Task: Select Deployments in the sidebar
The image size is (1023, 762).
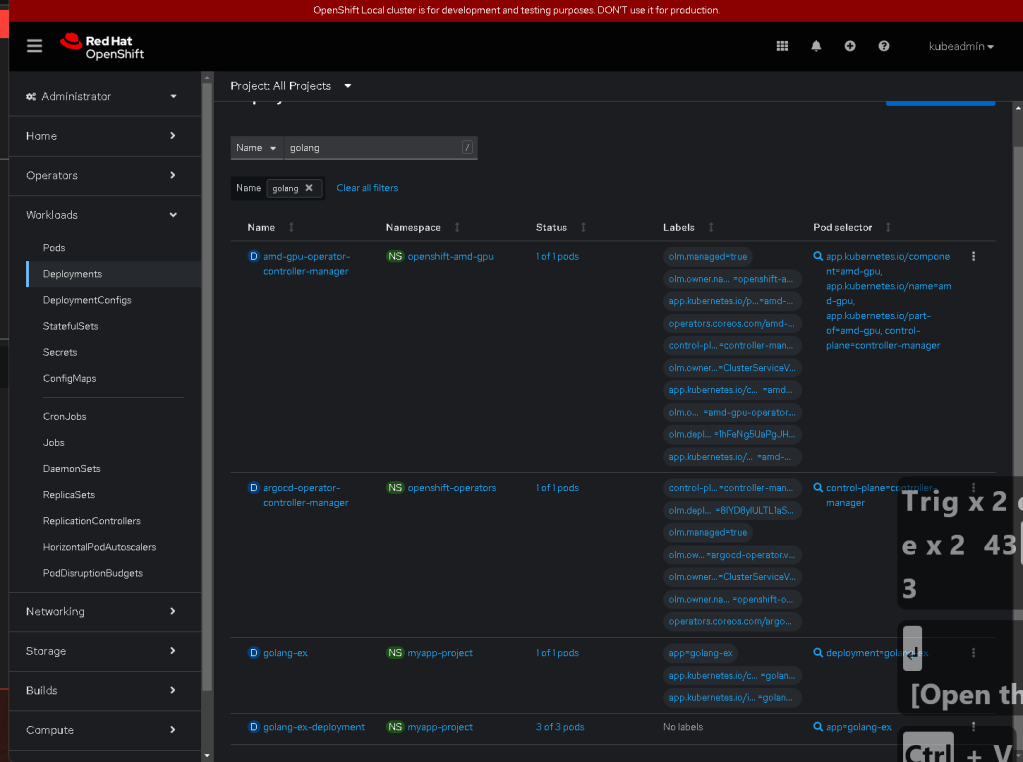Action: [x=72, y=274]
